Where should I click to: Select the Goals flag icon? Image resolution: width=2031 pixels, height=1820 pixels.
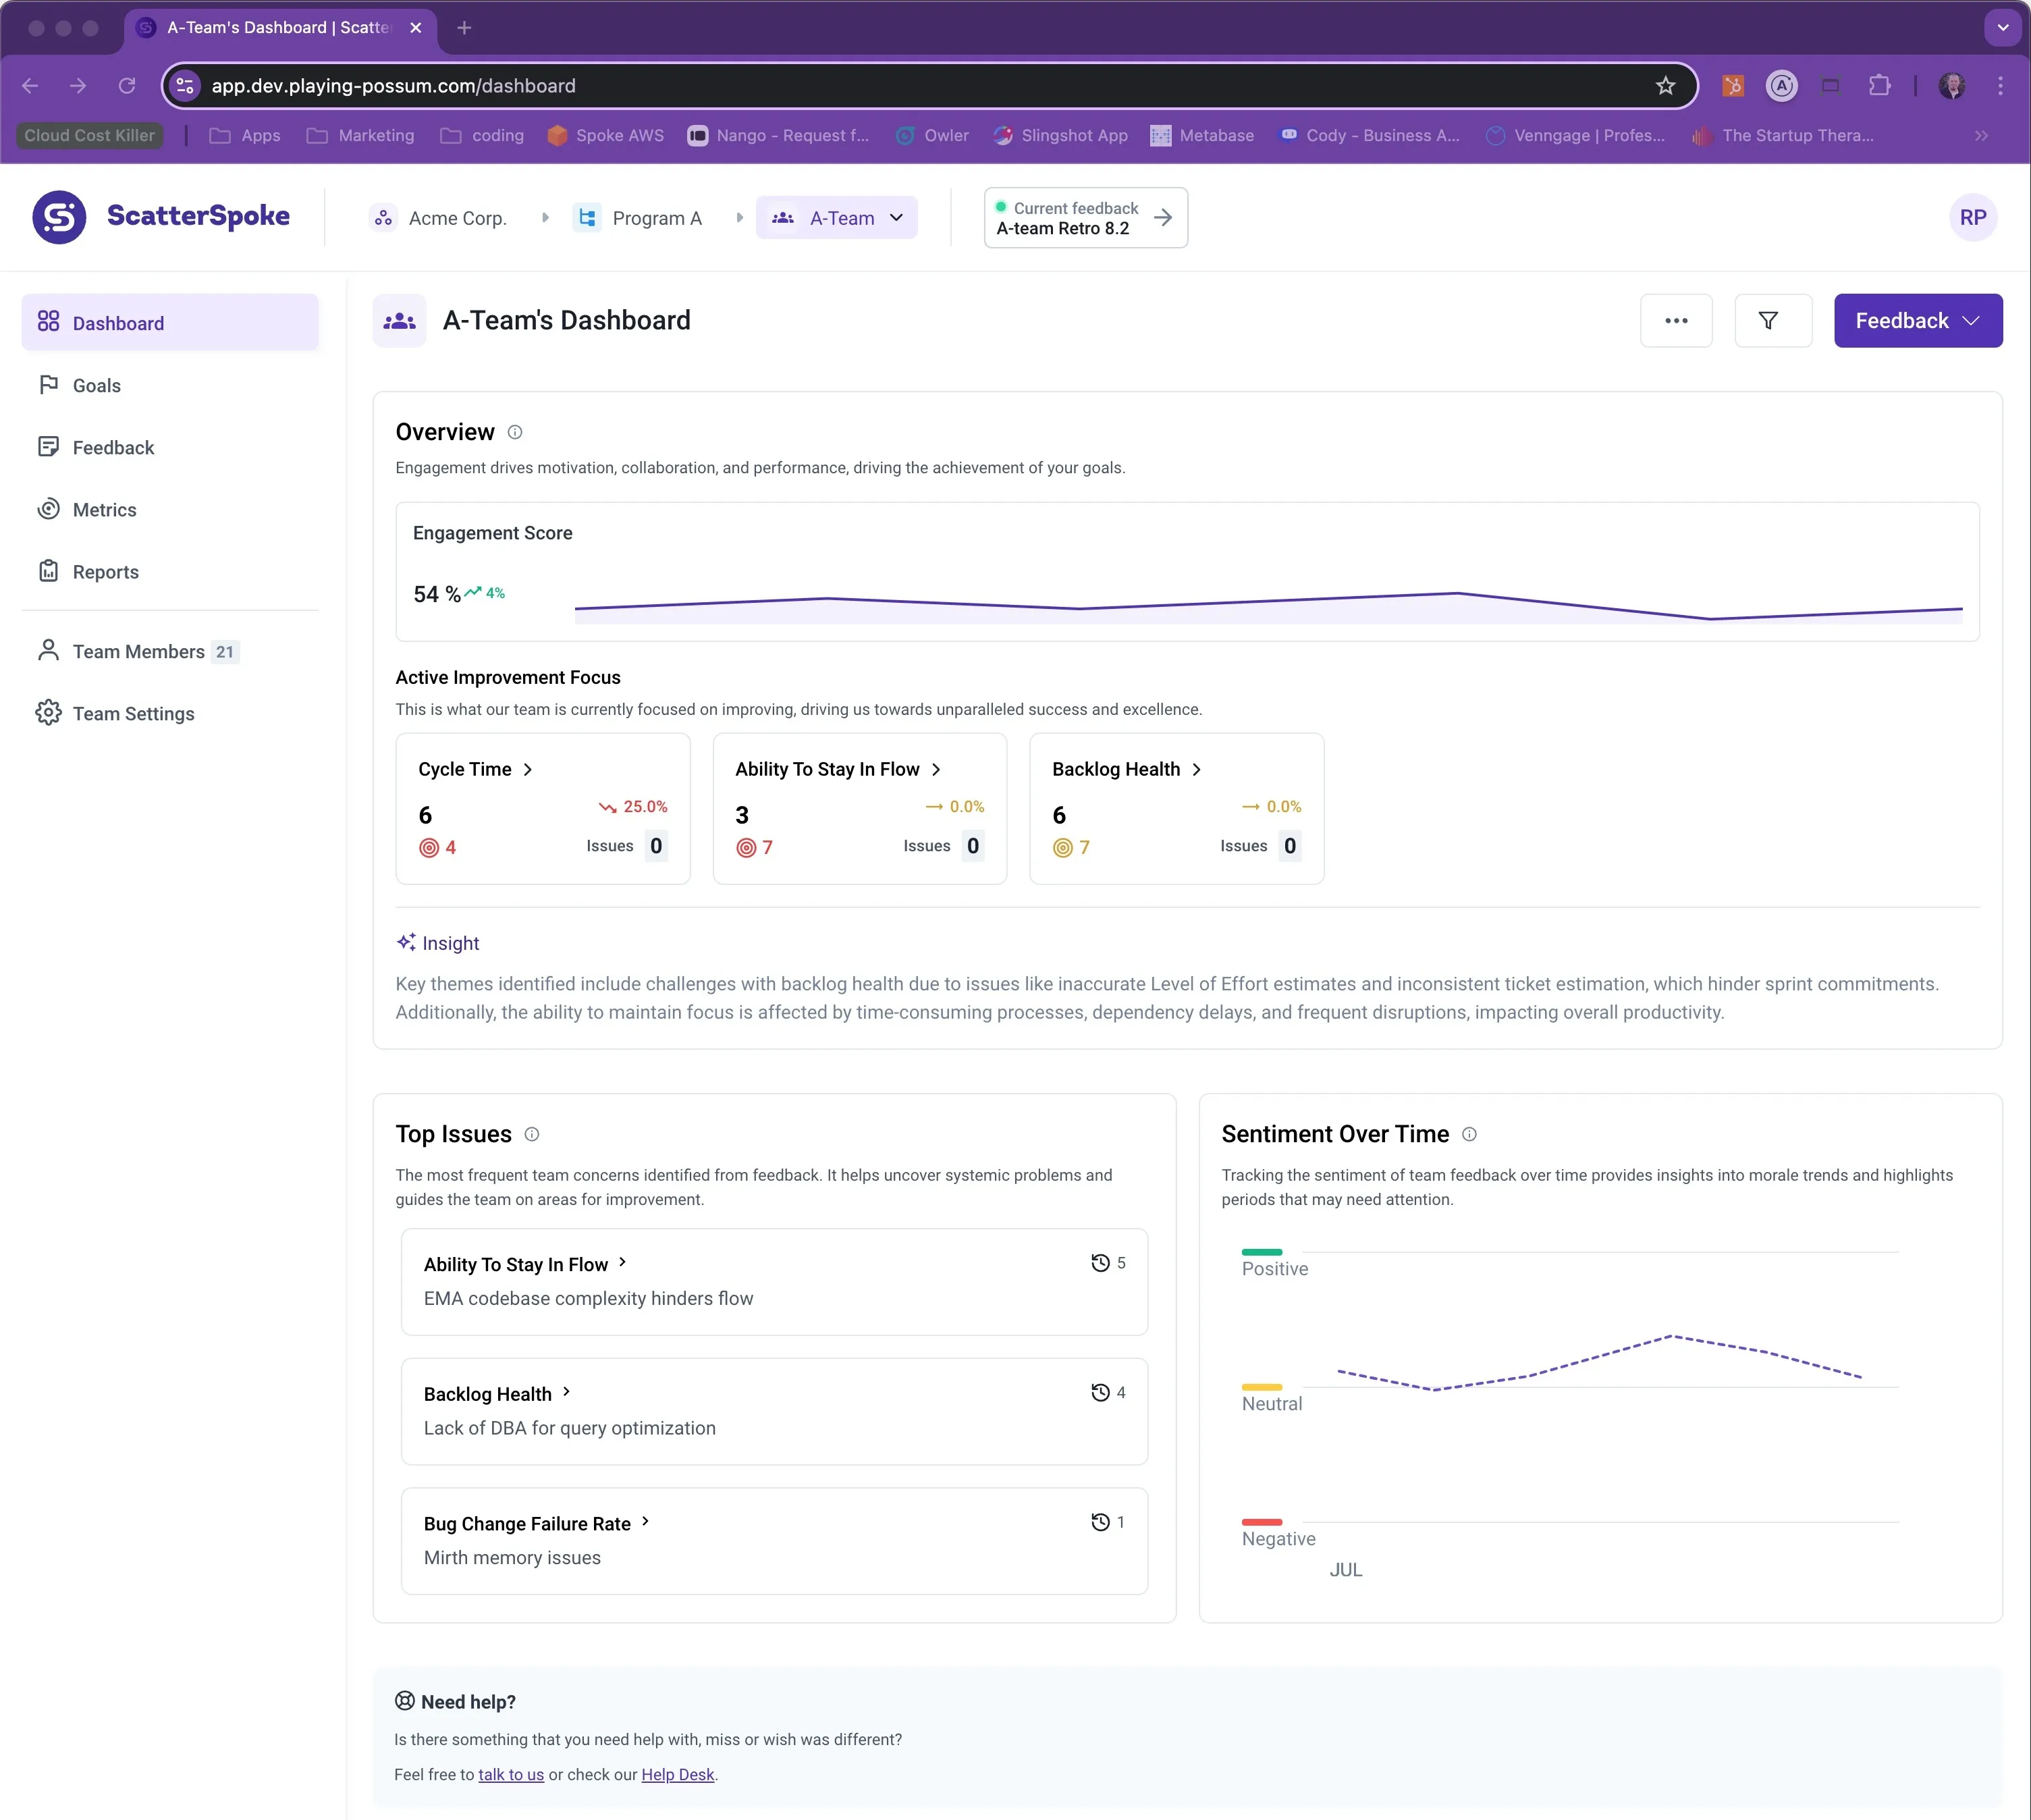(49, 384)
